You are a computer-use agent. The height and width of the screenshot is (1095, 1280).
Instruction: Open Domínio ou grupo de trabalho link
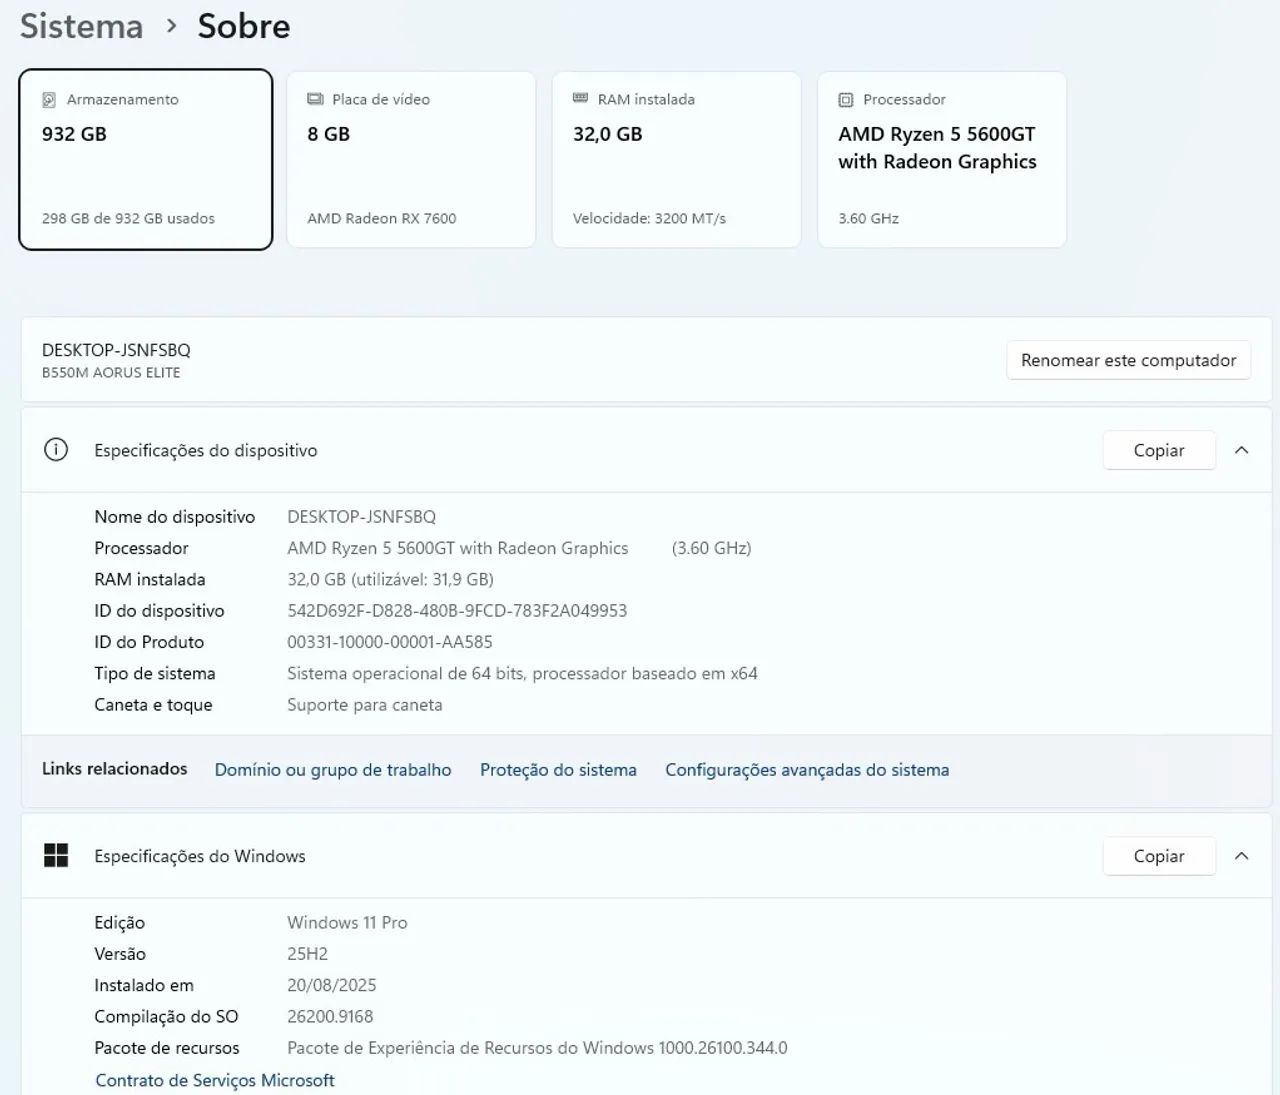[x=333, y=770]
